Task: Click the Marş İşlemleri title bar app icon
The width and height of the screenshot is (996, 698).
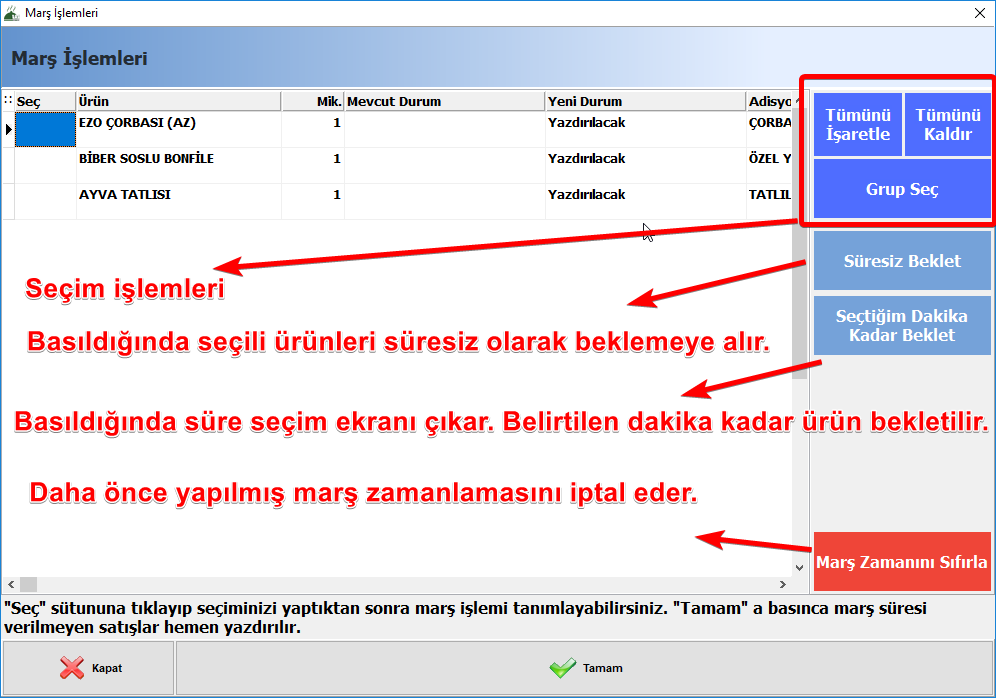Action: (11, 13)
